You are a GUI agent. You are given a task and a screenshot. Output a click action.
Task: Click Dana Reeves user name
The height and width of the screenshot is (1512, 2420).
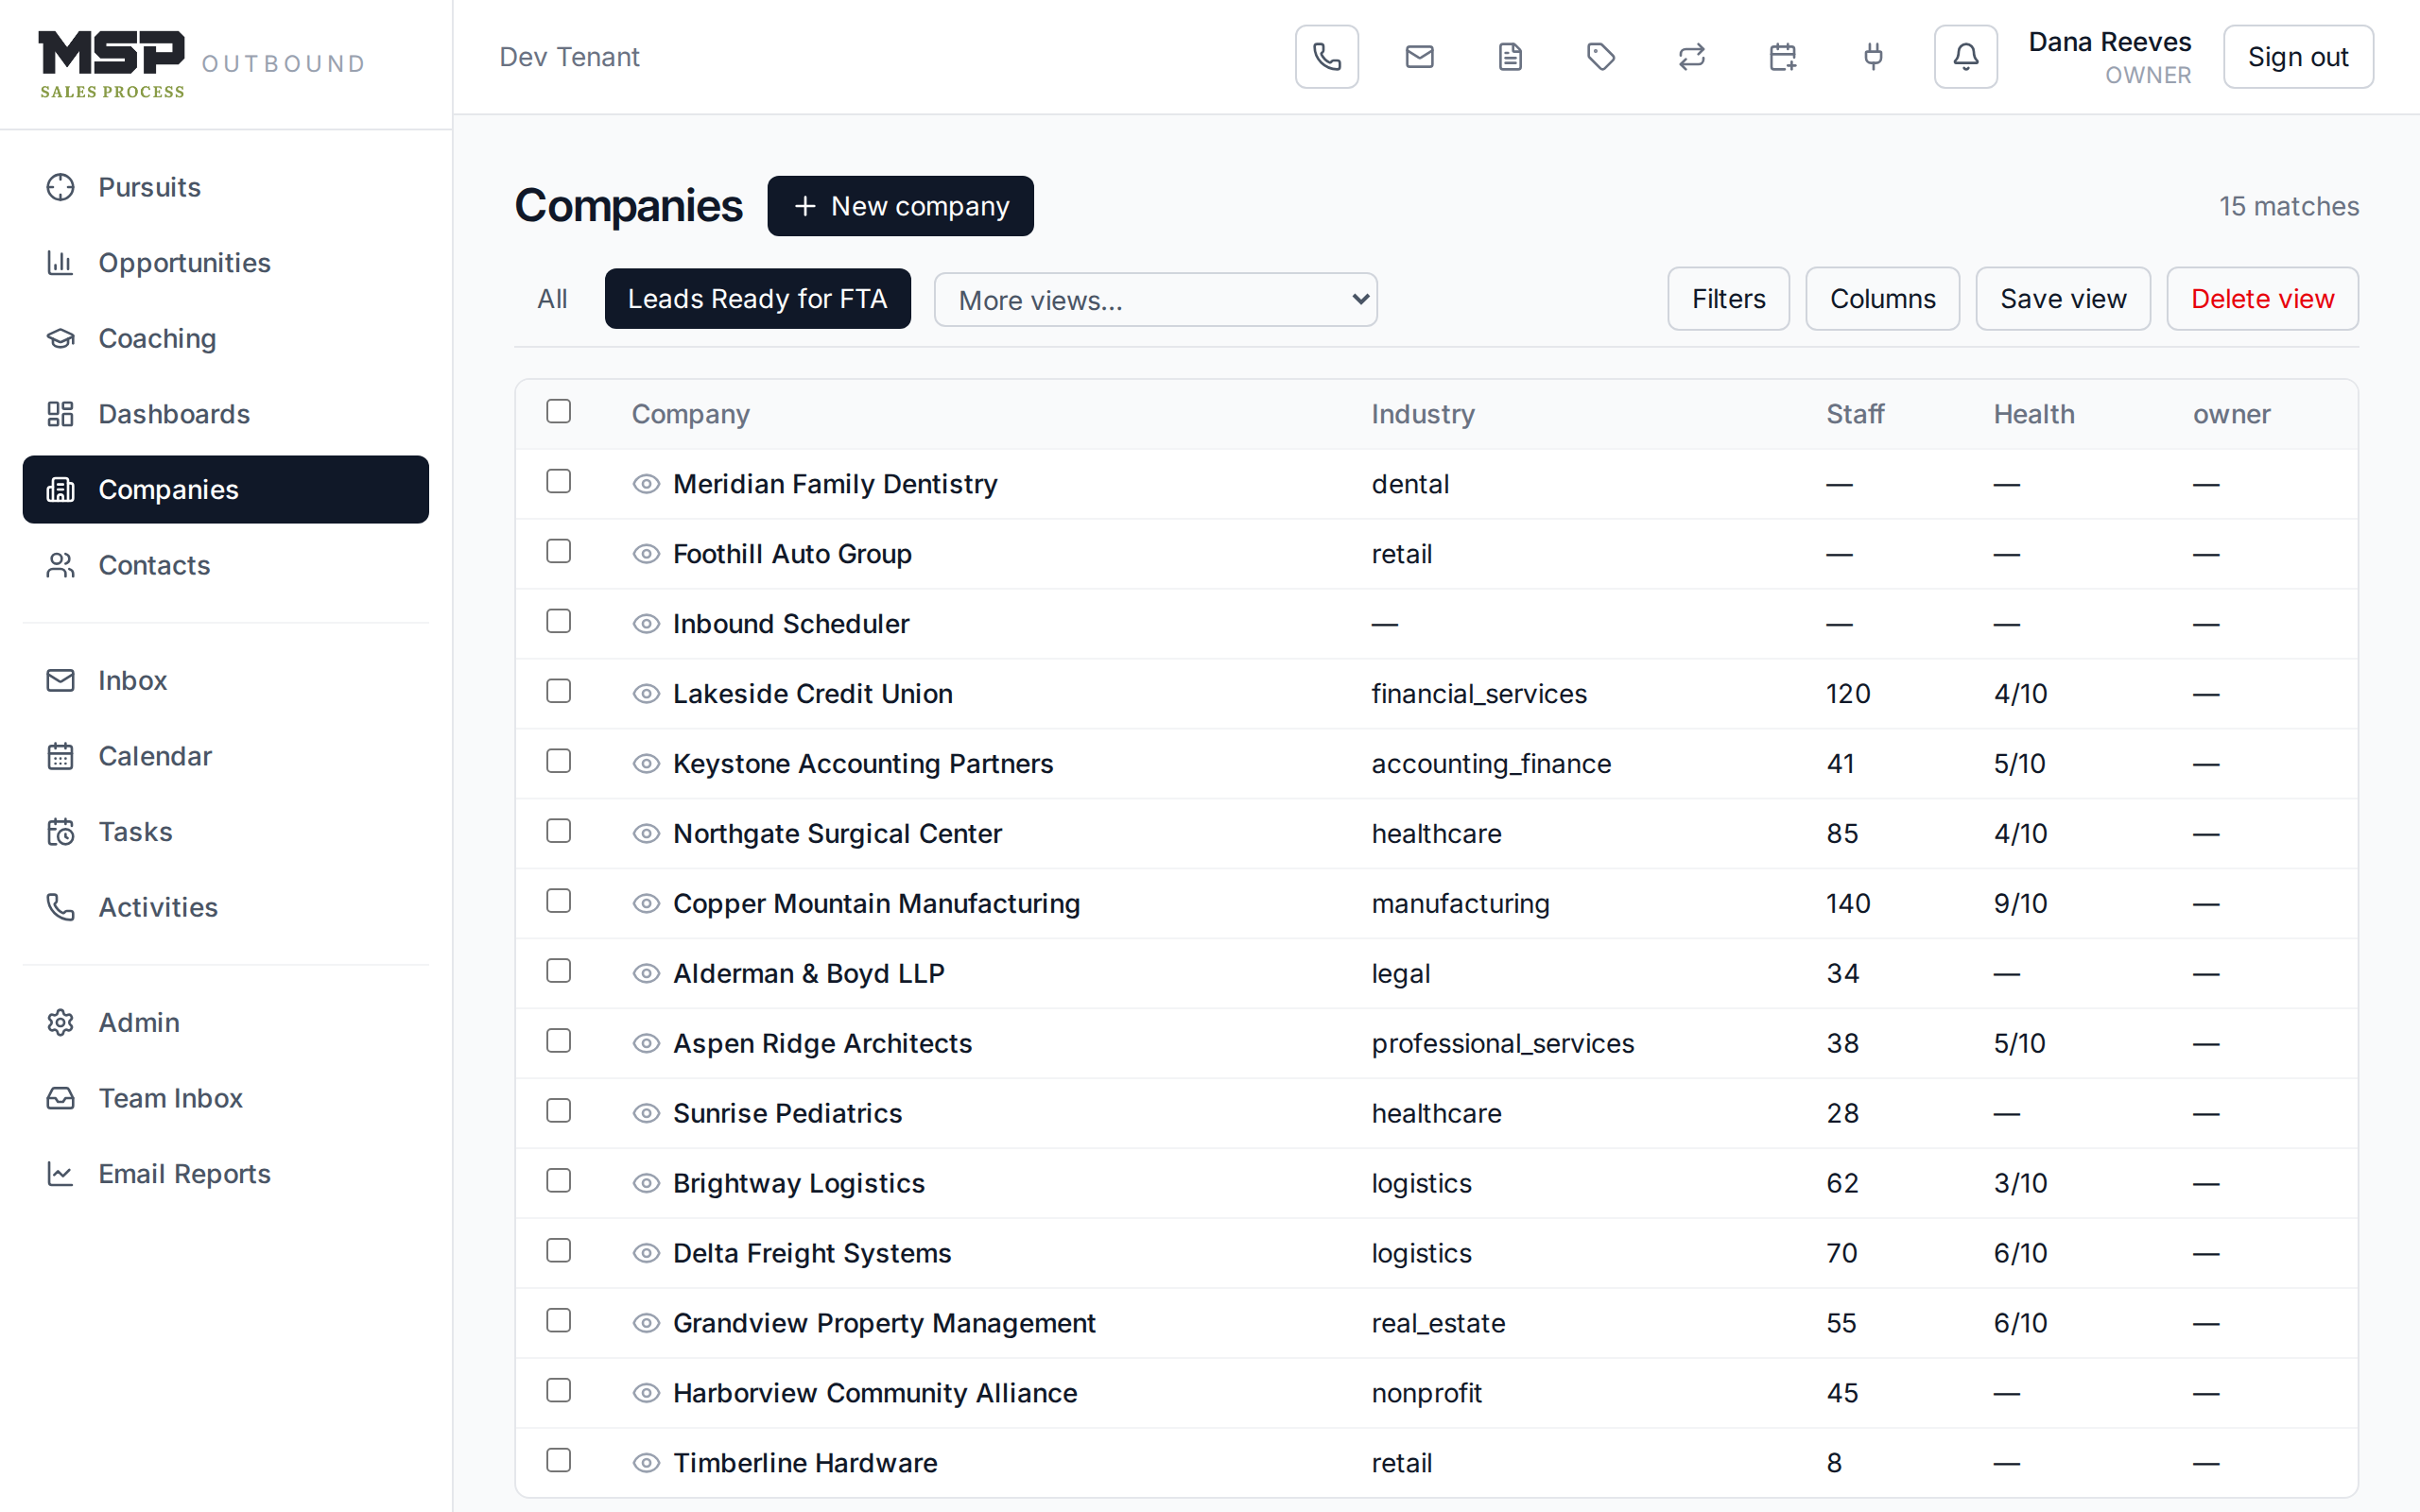[2110, 42]
